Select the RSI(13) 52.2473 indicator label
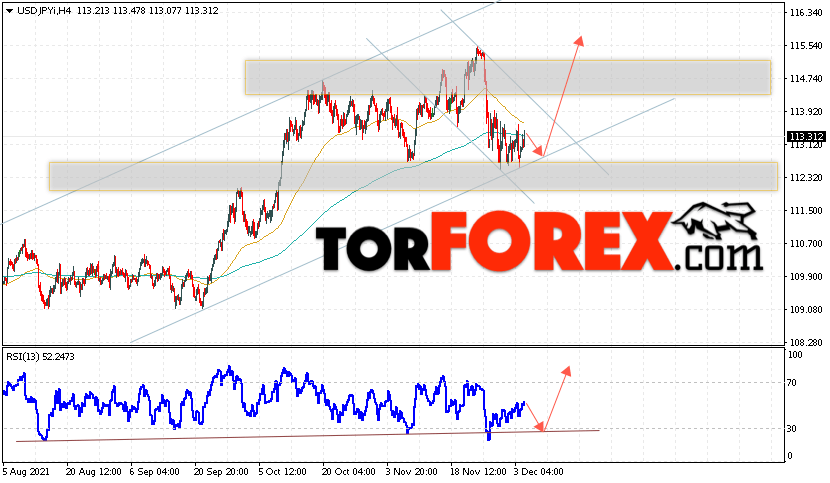This screenshot has height=483, width=830. 40,357
